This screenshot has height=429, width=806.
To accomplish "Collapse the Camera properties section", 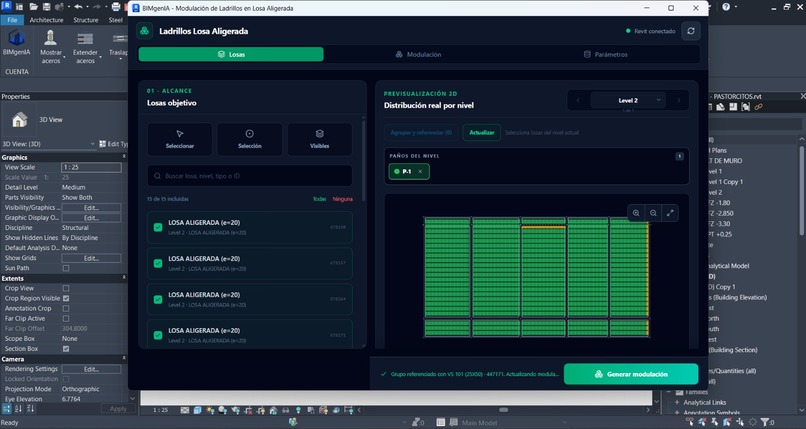I will pyautogui.click(x=124, y=358).
